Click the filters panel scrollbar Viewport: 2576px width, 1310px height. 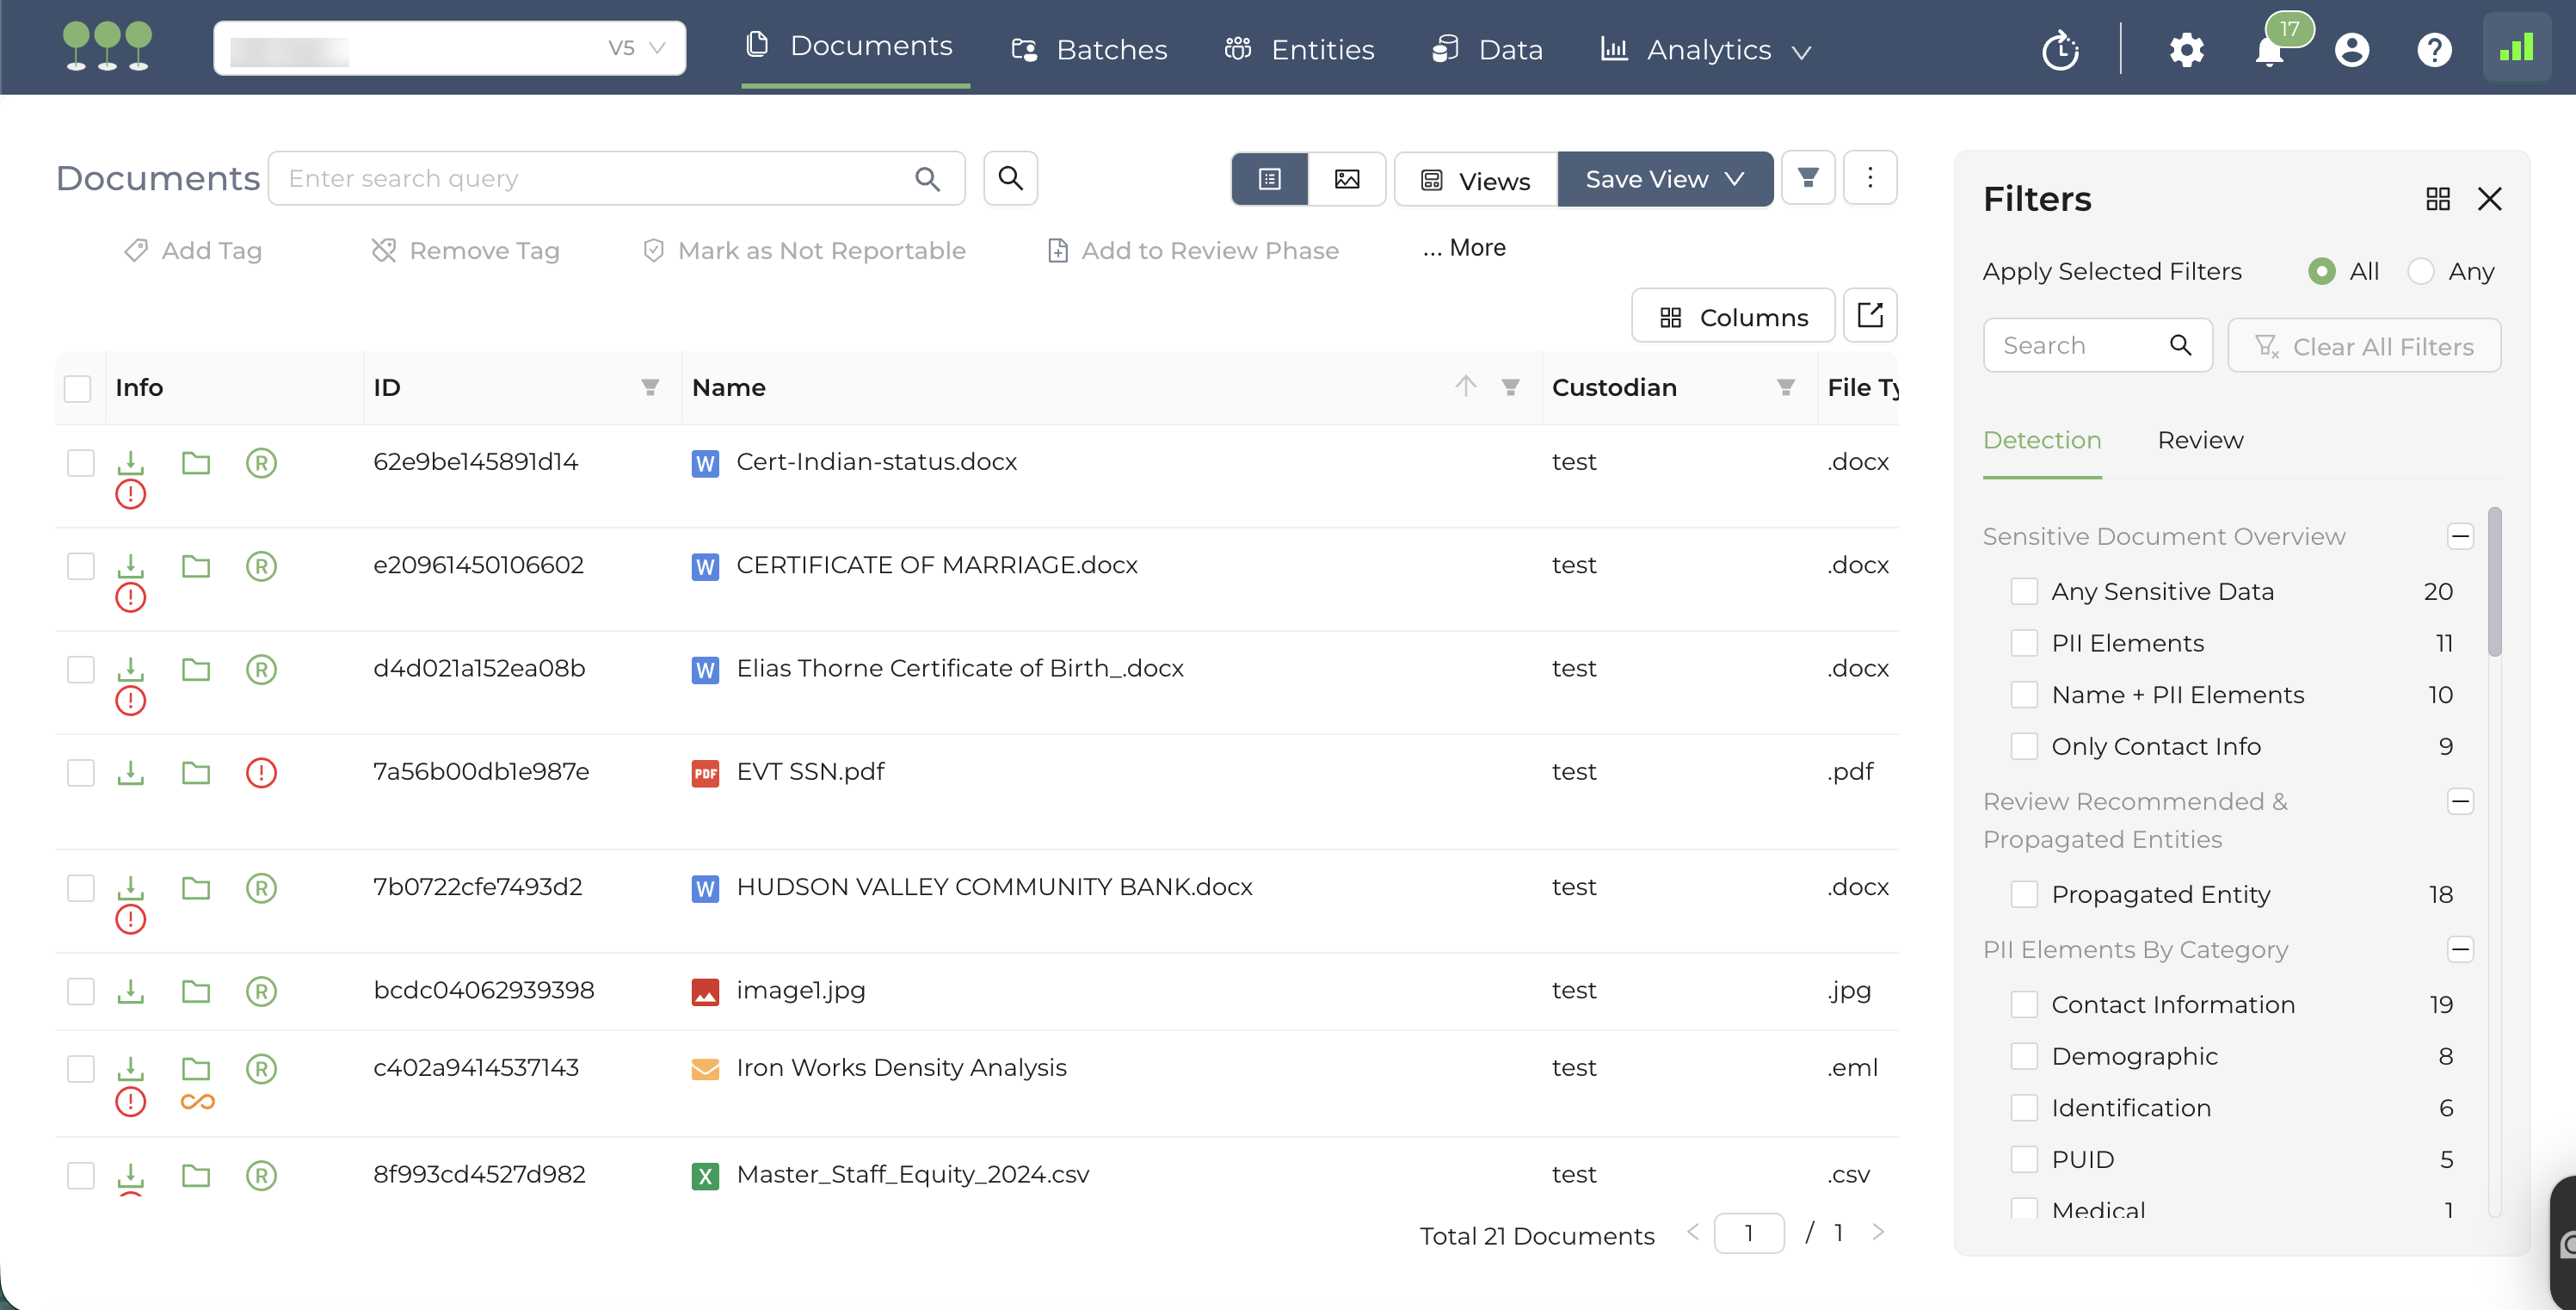click(x=2494, y=583)
